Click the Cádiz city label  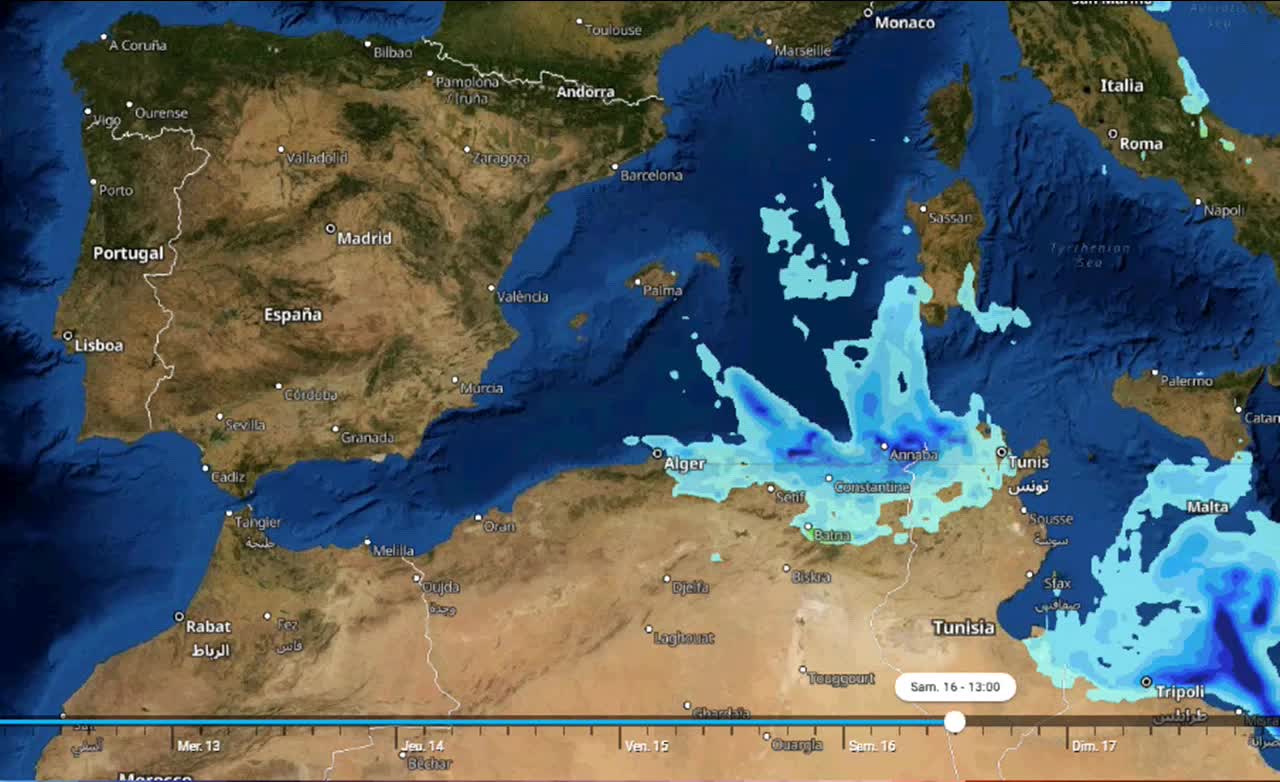point(228,477)
